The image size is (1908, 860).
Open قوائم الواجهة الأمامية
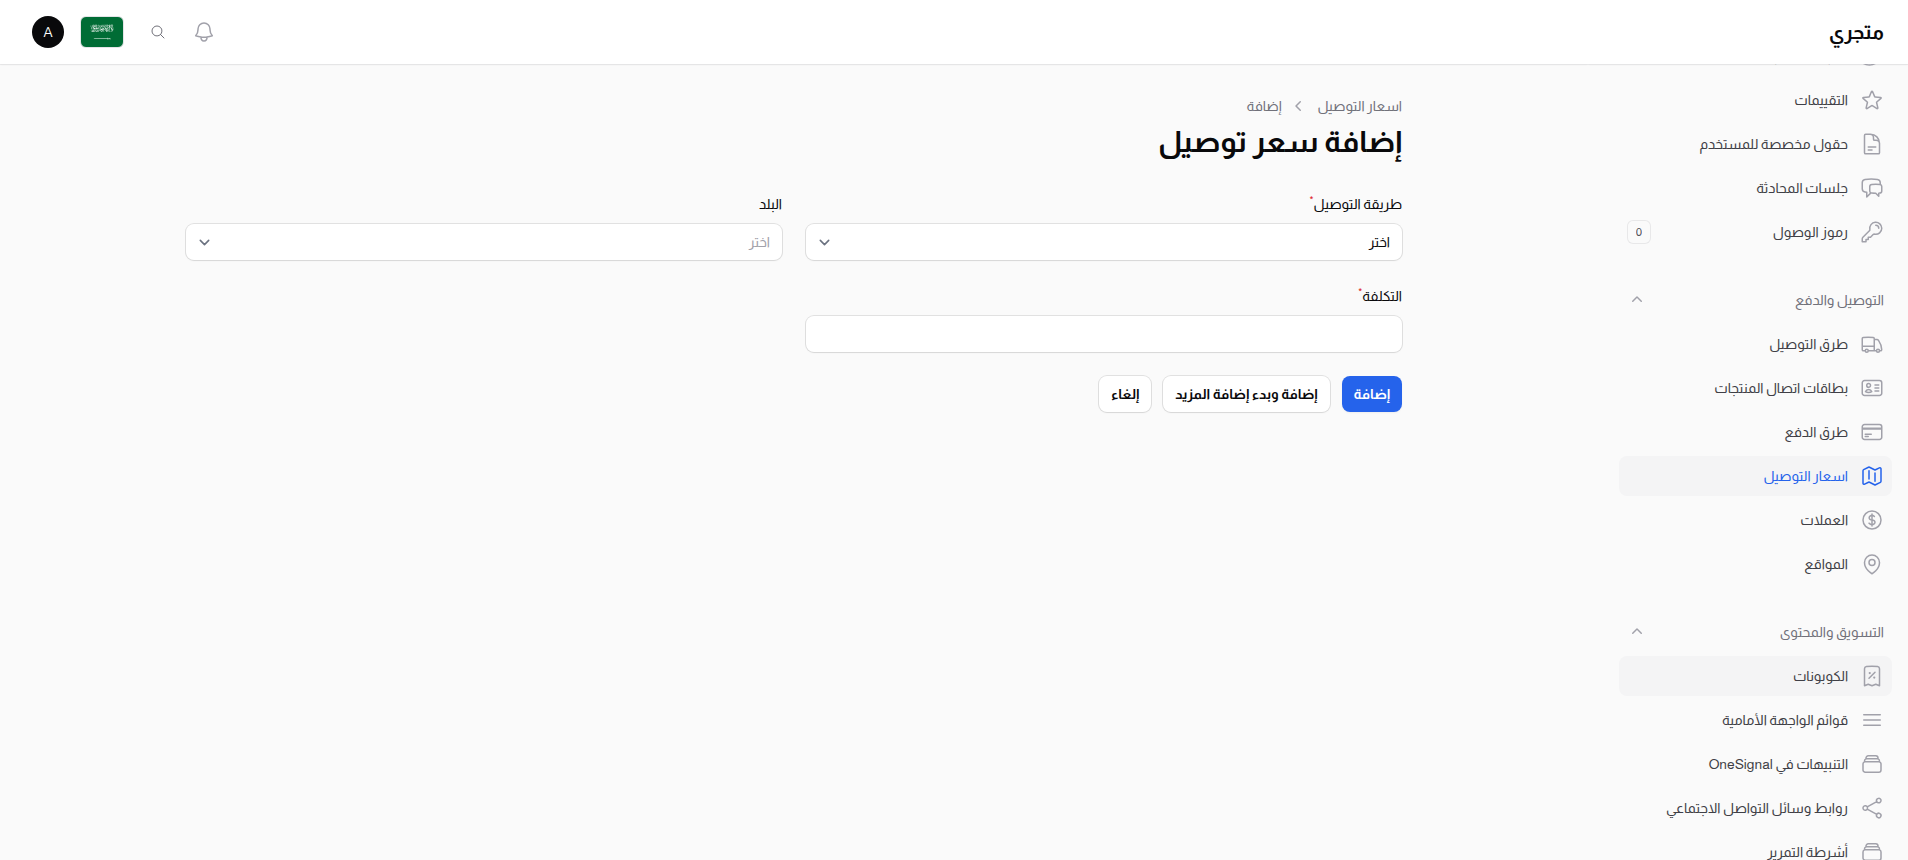point(1755,720)
